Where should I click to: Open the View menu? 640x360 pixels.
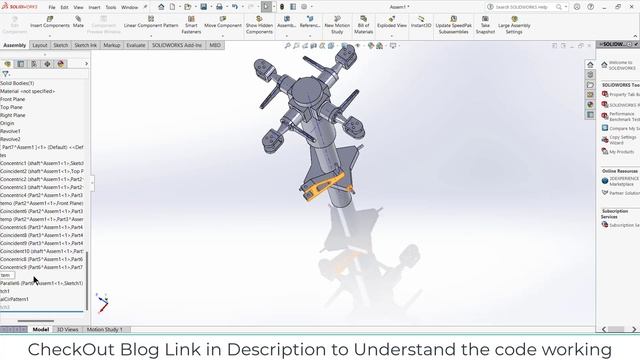point(78,7)
